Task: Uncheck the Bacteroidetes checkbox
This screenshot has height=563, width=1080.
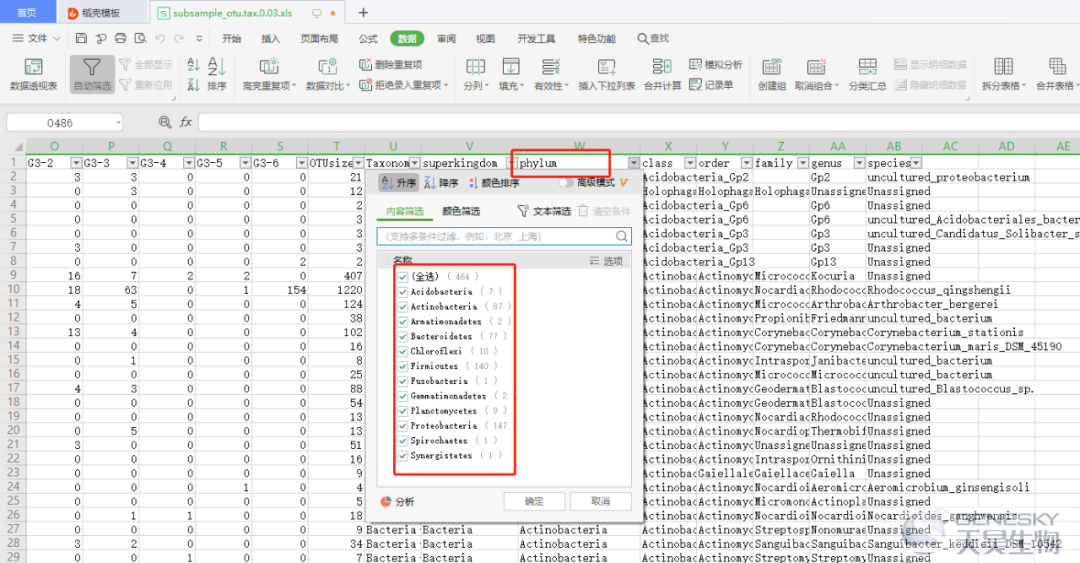Action: (x=403, y=336)
